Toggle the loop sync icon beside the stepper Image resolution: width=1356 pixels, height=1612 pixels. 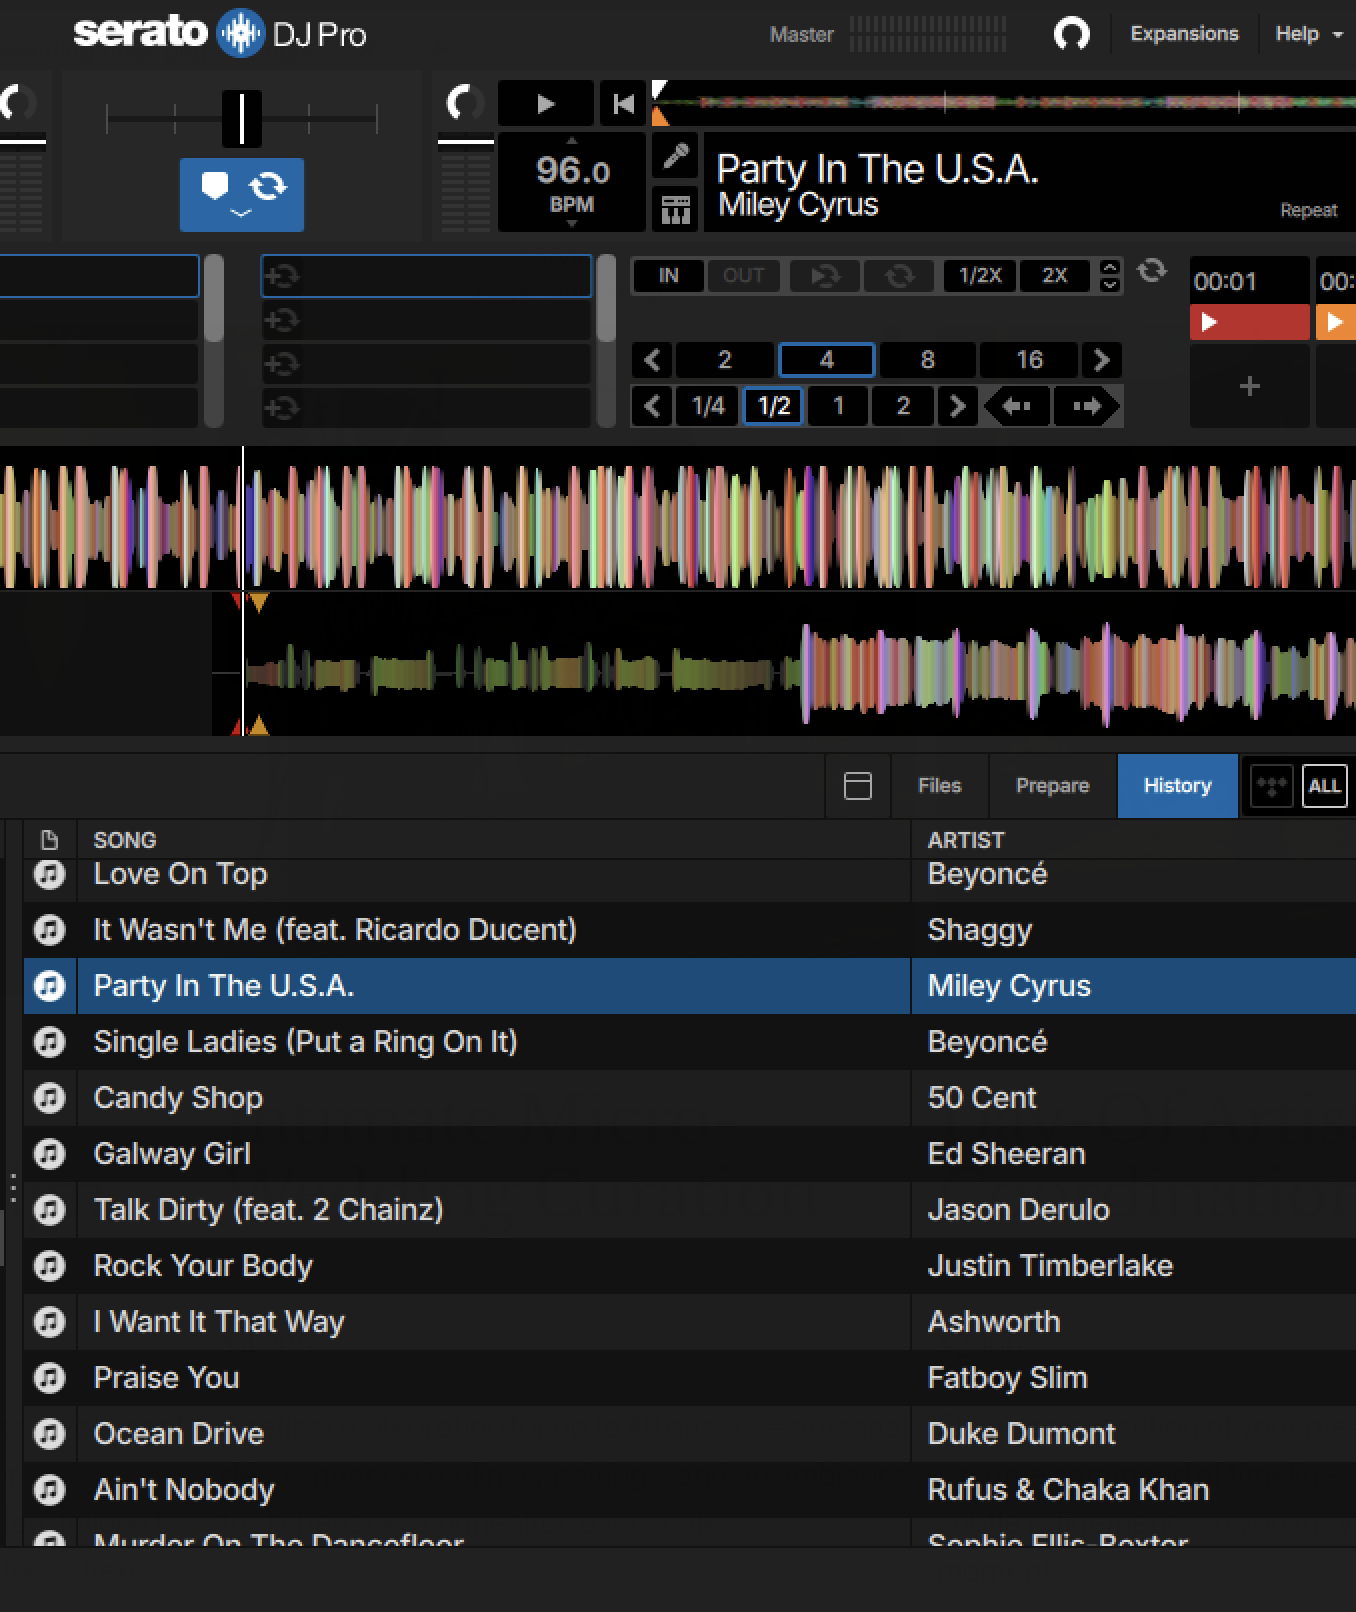pos(1152,270)
